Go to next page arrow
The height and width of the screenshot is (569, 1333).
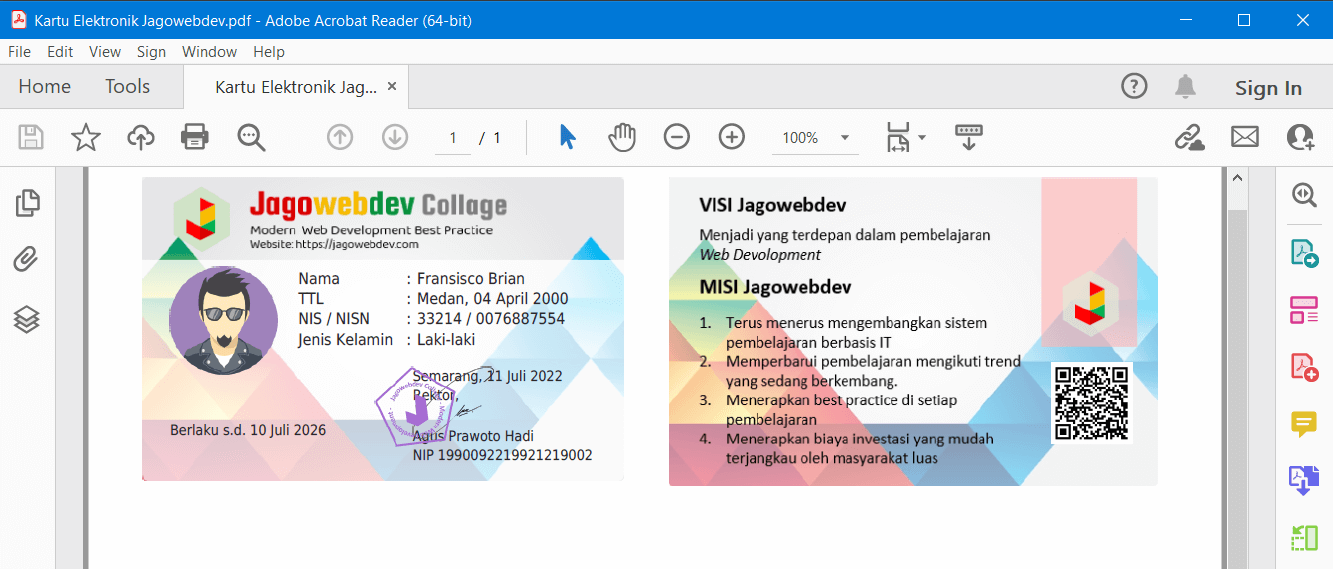395,137
